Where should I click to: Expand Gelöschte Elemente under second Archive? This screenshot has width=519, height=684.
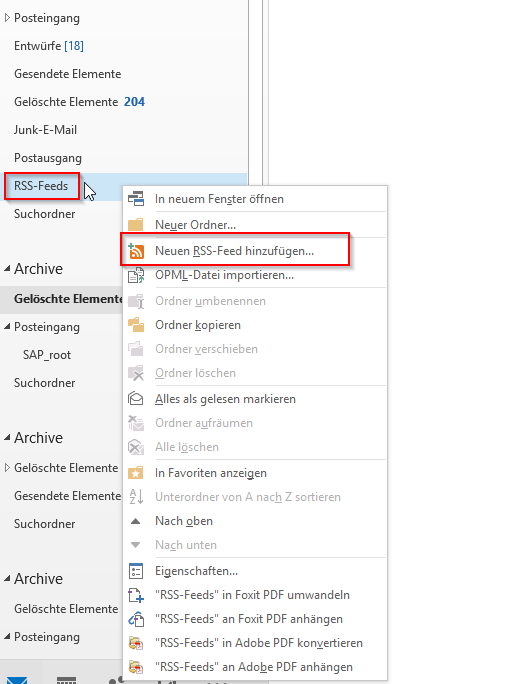7,468
